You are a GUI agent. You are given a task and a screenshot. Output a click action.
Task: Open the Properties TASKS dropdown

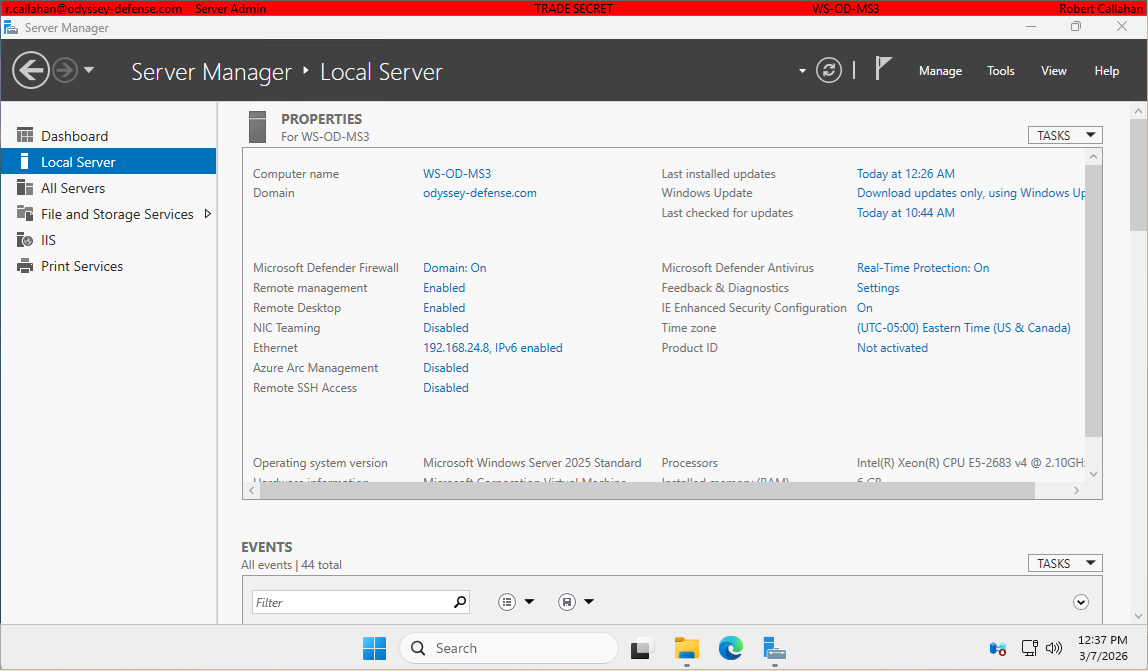click(1064, 134)
